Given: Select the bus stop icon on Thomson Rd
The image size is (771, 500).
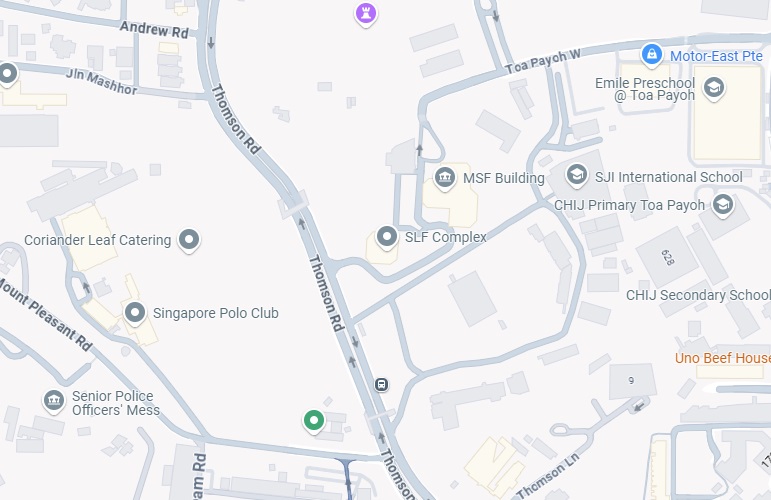Looking at the screenshot, I should tap(382, 384).
